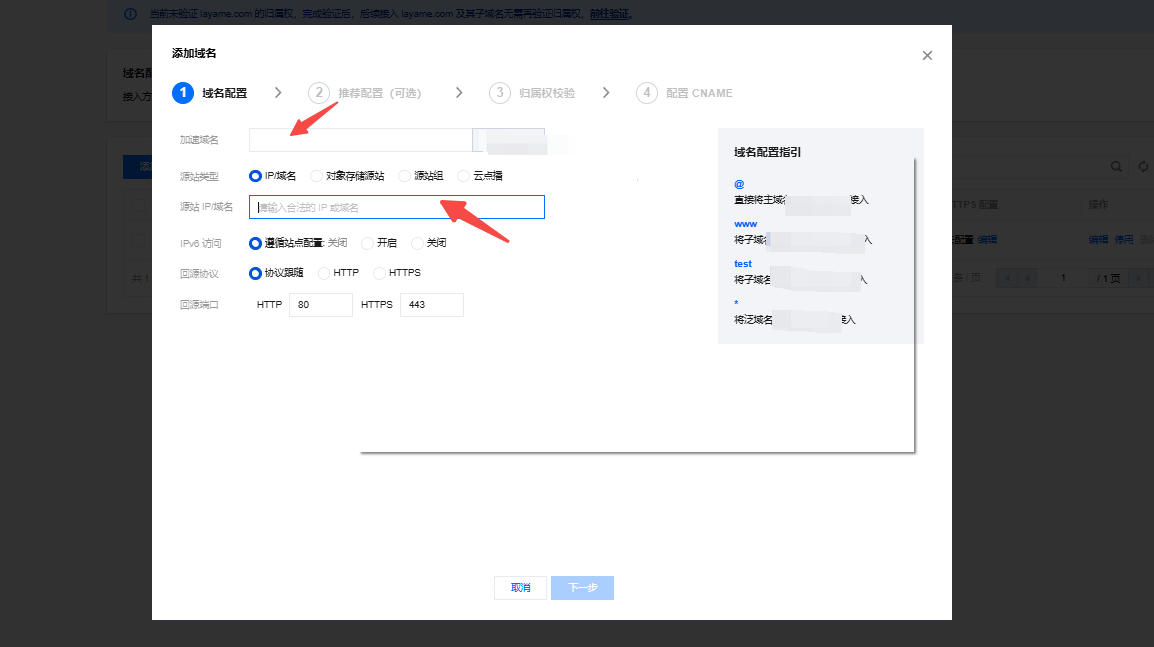Select 对象存储源站 as the origin type

317,175
